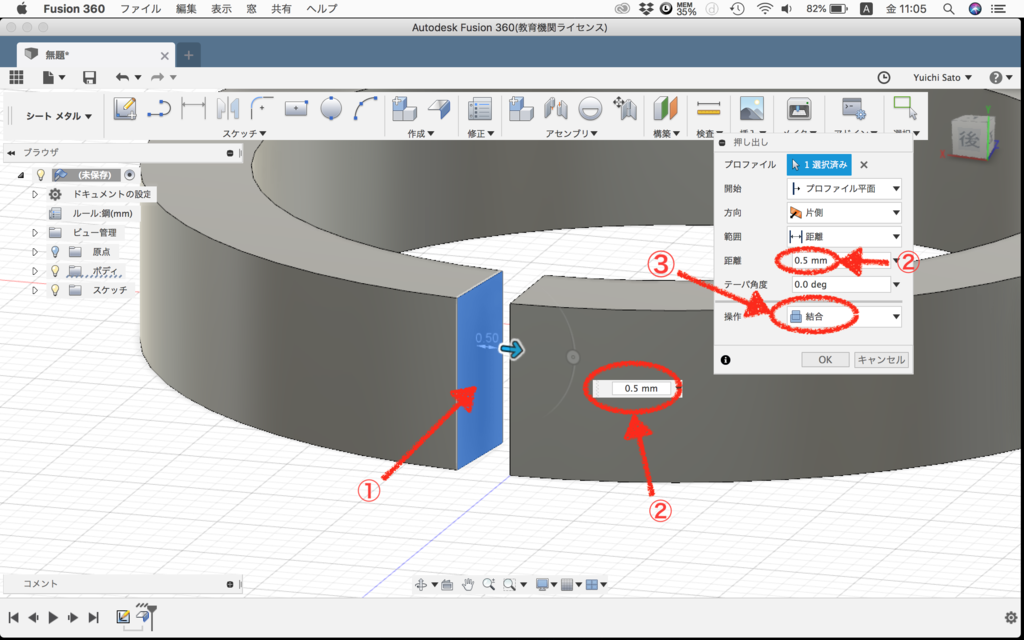Open the Change Parameters modify icon
Screen dimensions: 1024x640
point(480,109)
